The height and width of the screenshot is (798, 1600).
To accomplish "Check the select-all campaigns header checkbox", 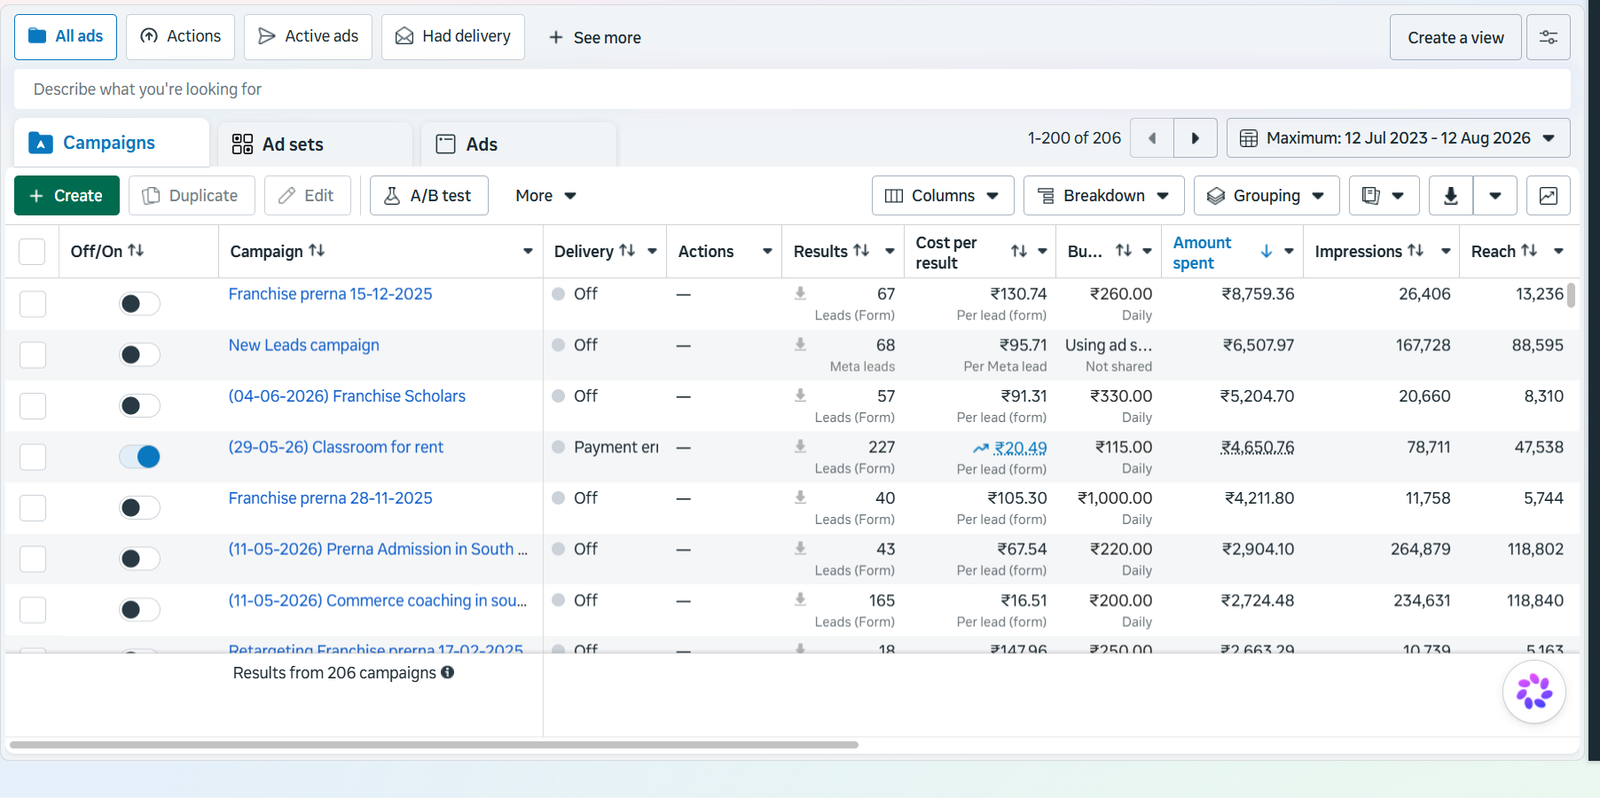I will click(32, 251).
